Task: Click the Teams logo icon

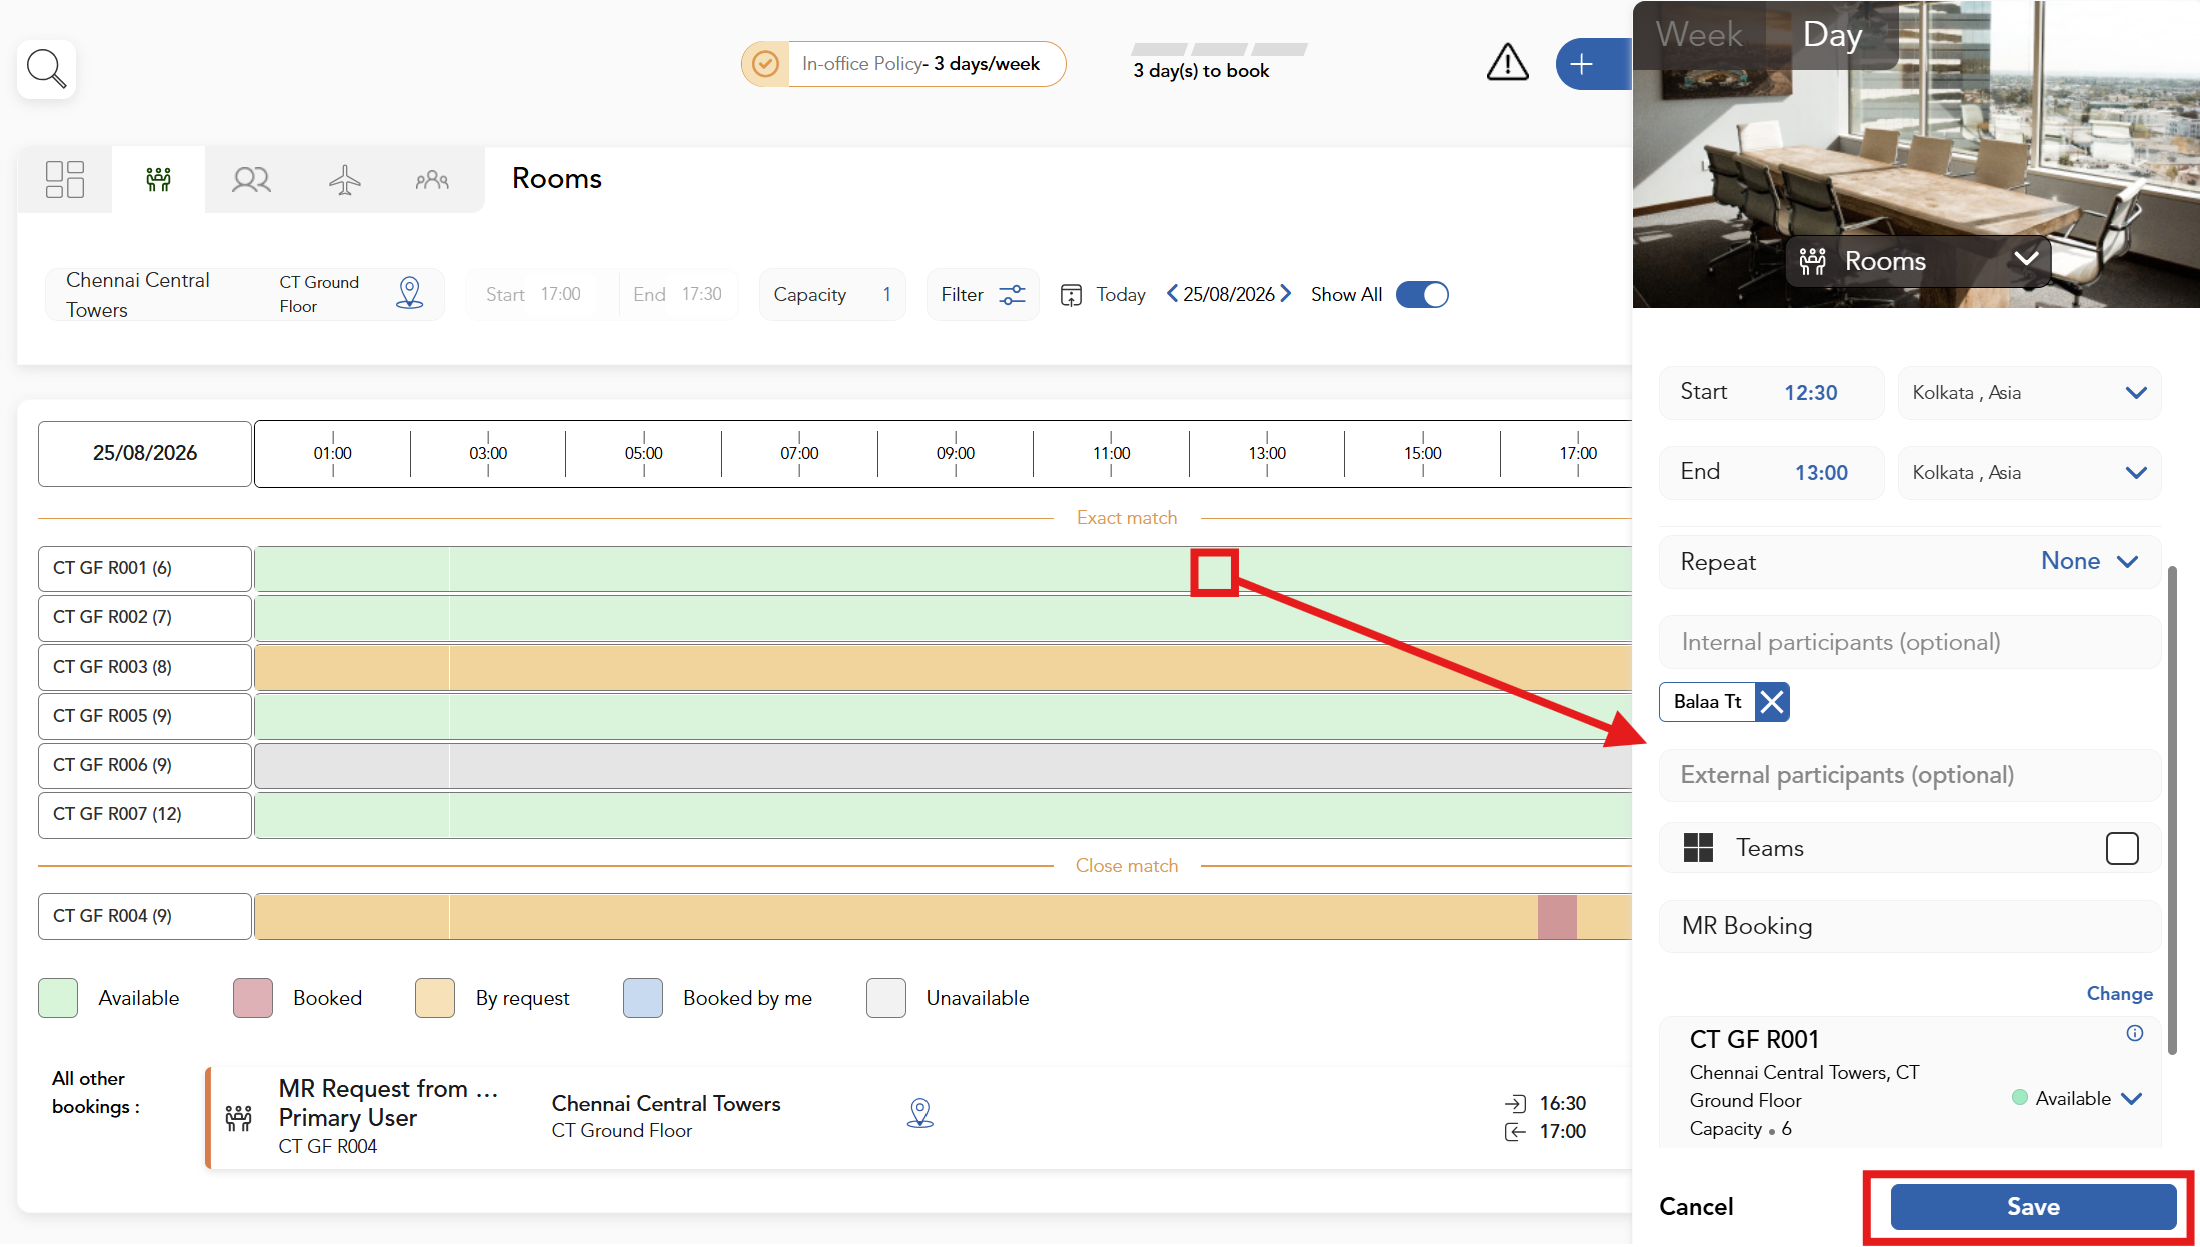Action: [x=1698, y=848]
